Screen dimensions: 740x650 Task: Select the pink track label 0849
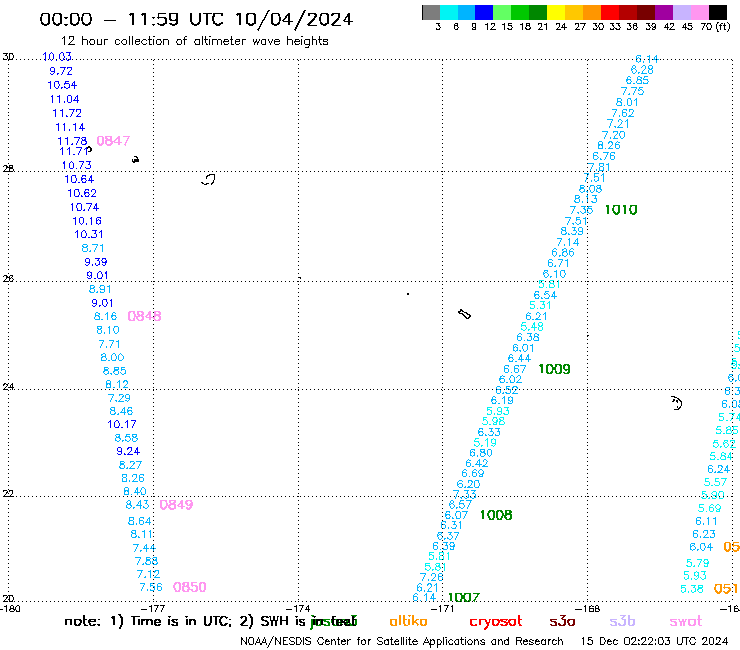pyautogui.click(x=176, y=505)
